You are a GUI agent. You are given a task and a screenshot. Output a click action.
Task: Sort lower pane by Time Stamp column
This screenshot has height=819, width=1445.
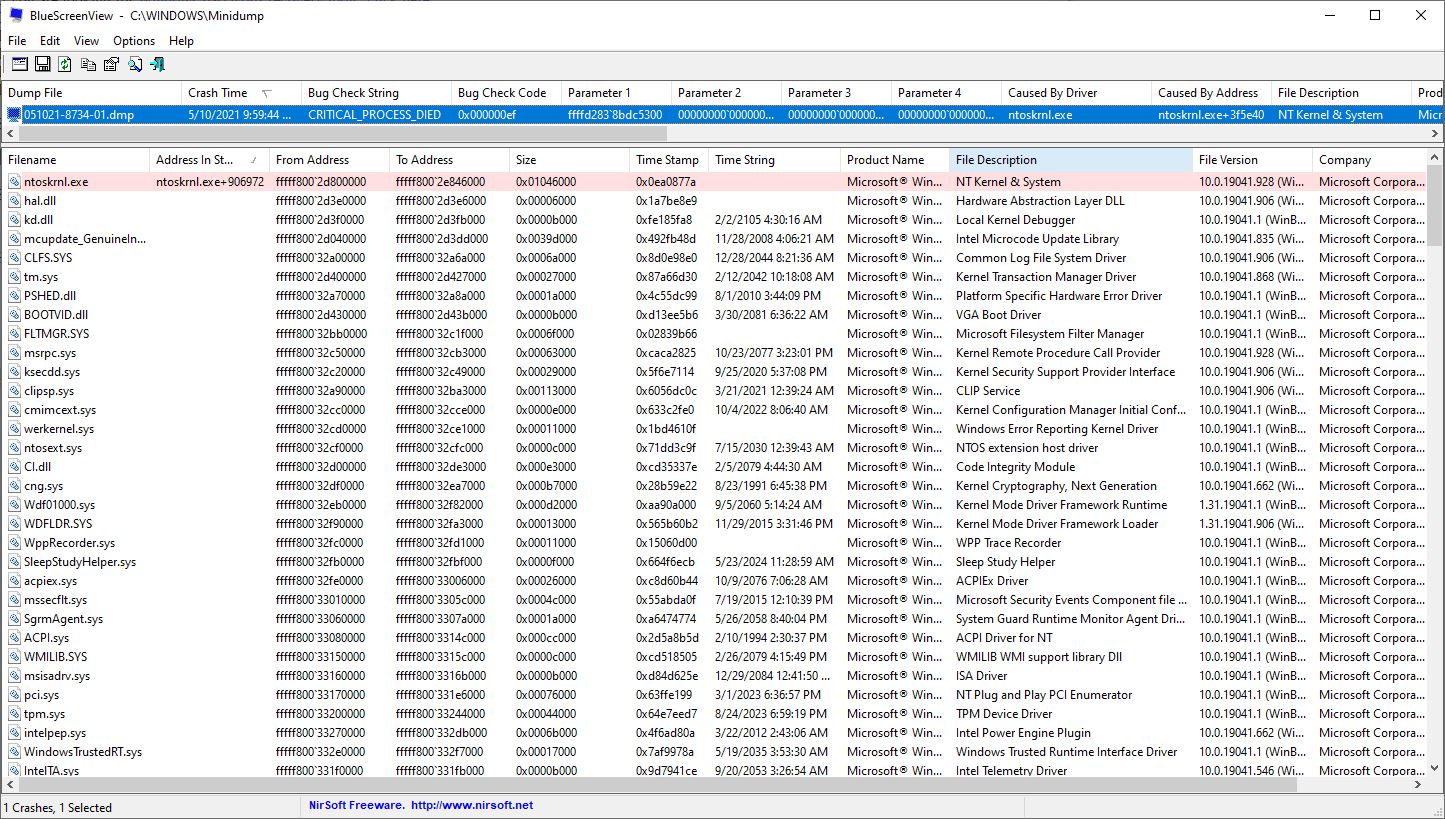(x=669, y=160)
